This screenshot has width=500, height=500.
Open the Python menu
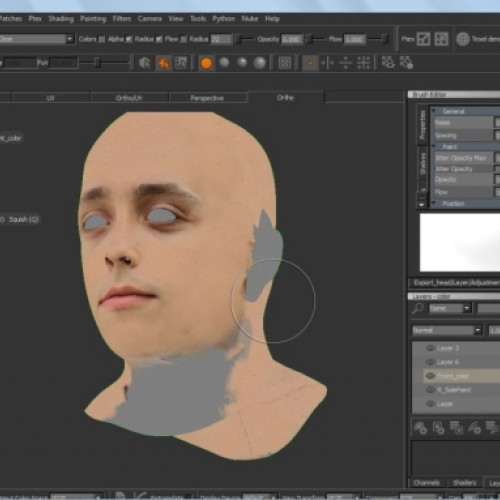click(x=224, y=19)
